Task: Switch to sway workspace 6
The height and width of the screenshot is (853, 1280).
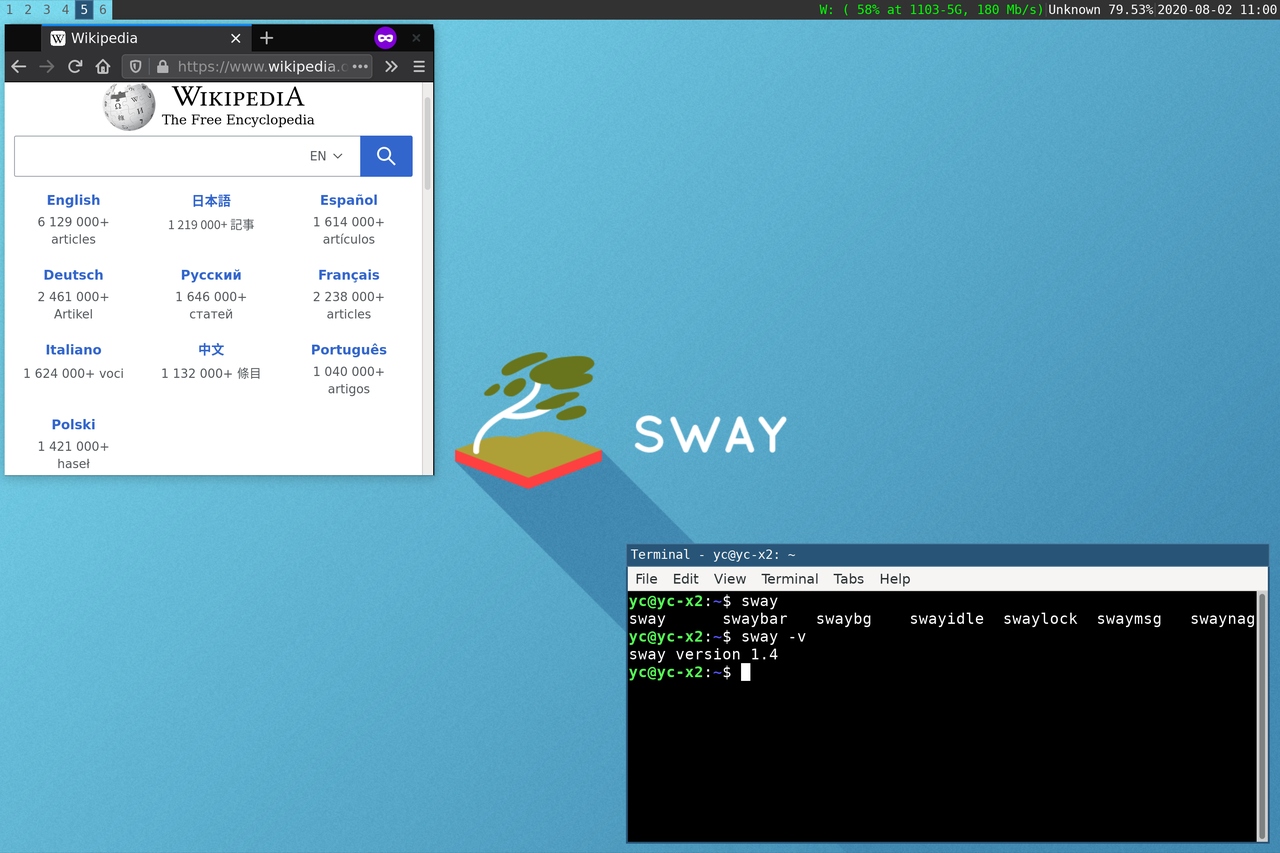Action: point(103,9)
